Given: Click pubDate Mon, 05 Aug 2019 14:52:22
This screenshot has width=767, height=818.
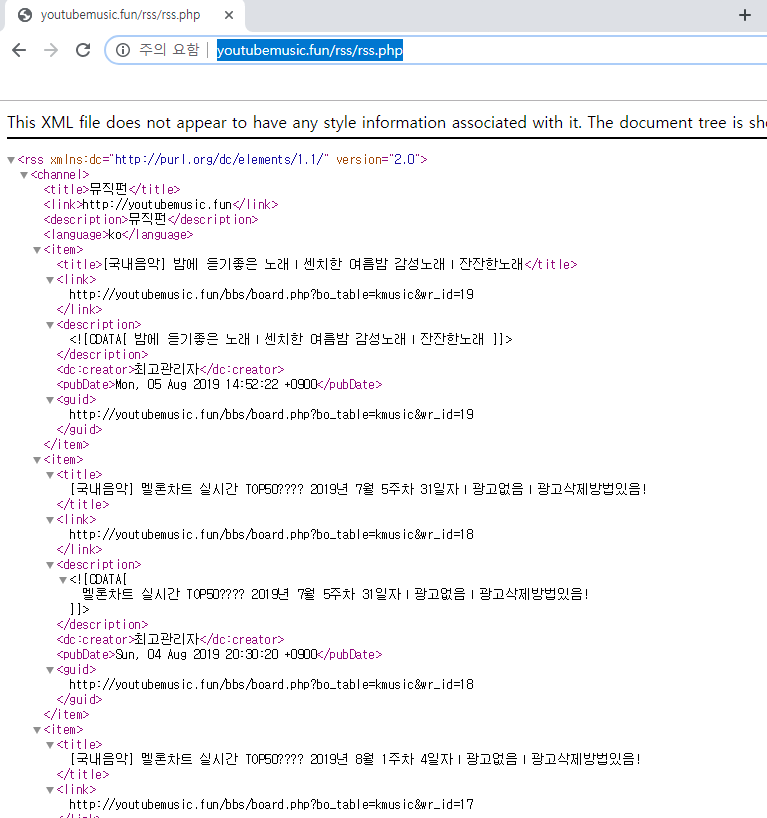Looking at the screenshot, I should pyautogui.click(x=216, y=385).
